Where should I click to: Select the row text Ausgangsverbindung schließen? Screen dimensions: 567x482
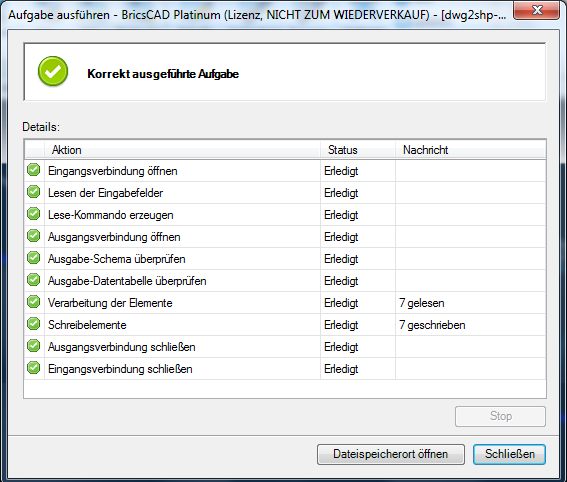point(122,347)
